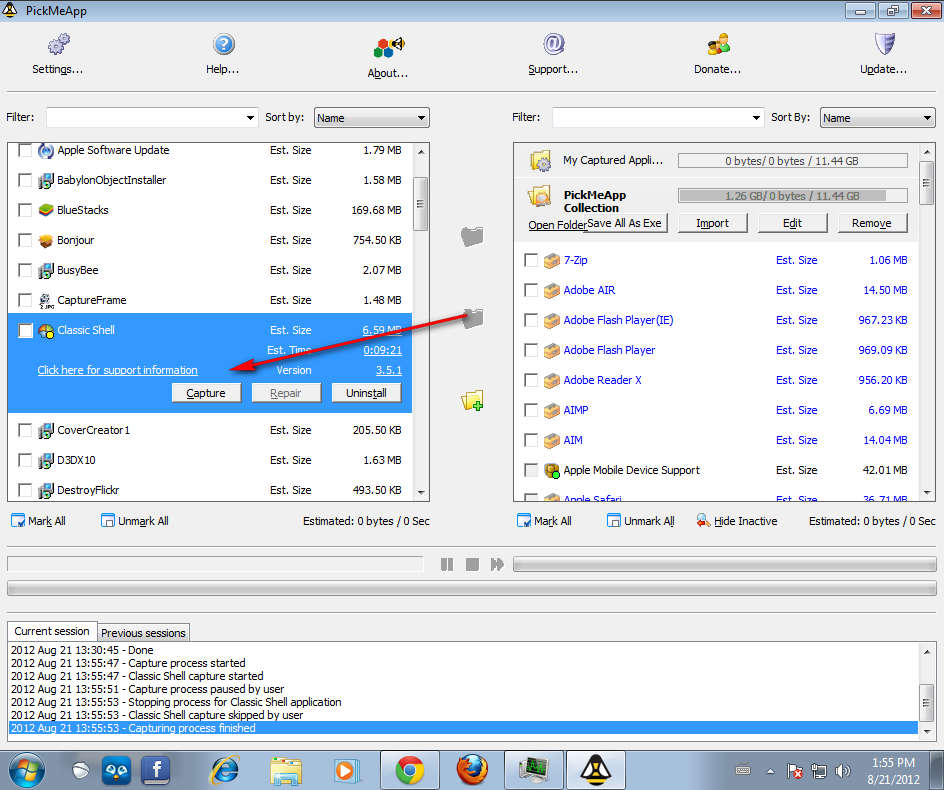Check the BlueStacks checkbox
The image size is (944, 790).
(25, 210)
